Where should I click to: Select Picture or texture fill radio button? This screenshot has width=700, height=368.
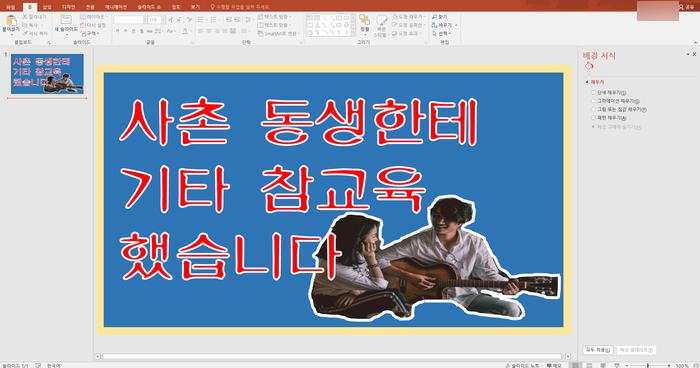pos(593,109)
